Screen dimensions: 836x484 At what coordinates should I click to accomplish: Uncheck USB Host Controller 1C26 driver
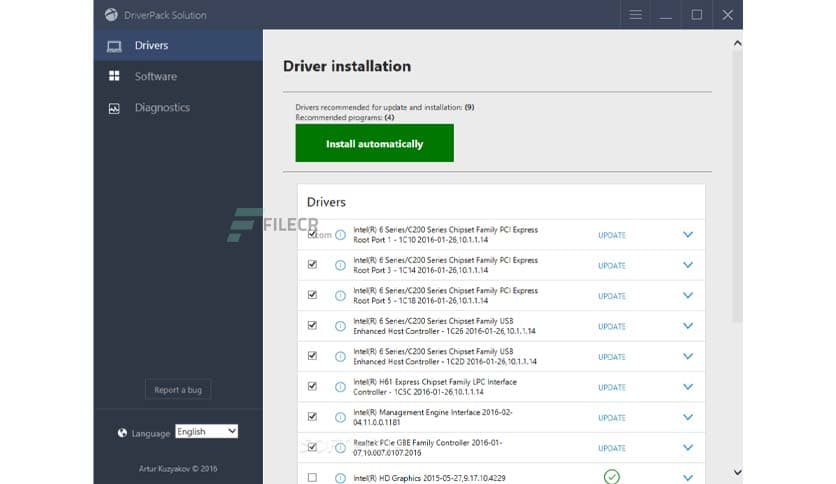(312, 325)
